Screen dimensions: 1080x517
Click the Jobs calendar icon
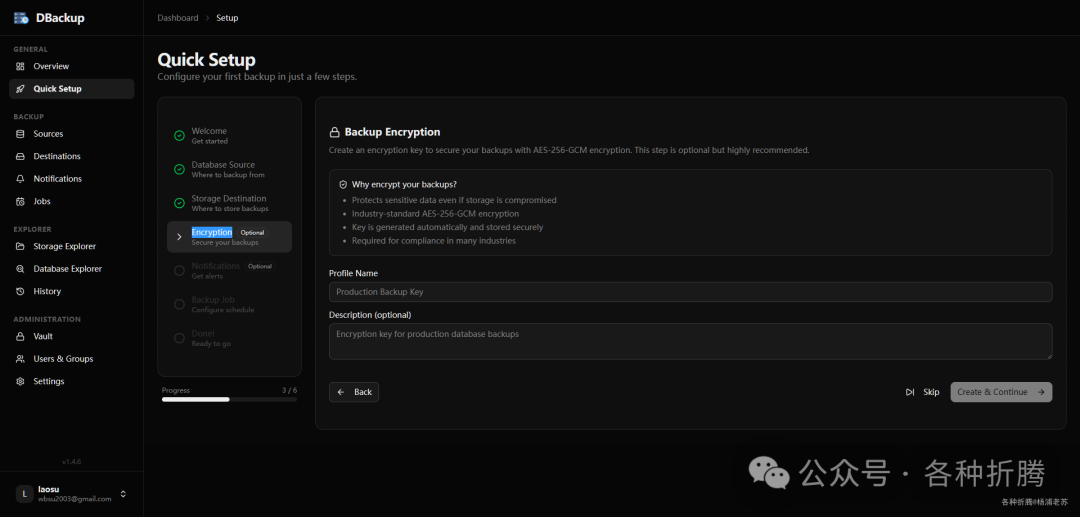[20, 201]
